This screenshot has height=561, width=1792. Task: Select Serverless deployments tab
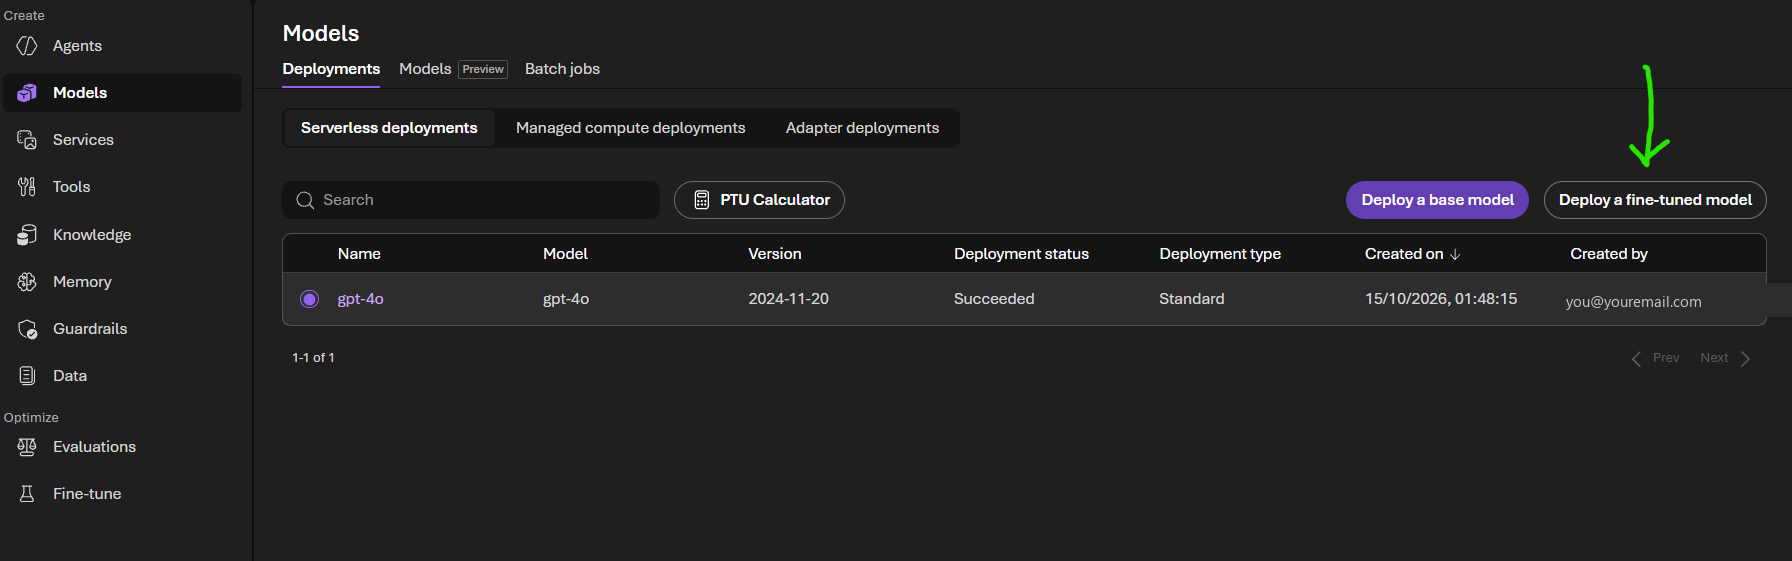point(389,128)
